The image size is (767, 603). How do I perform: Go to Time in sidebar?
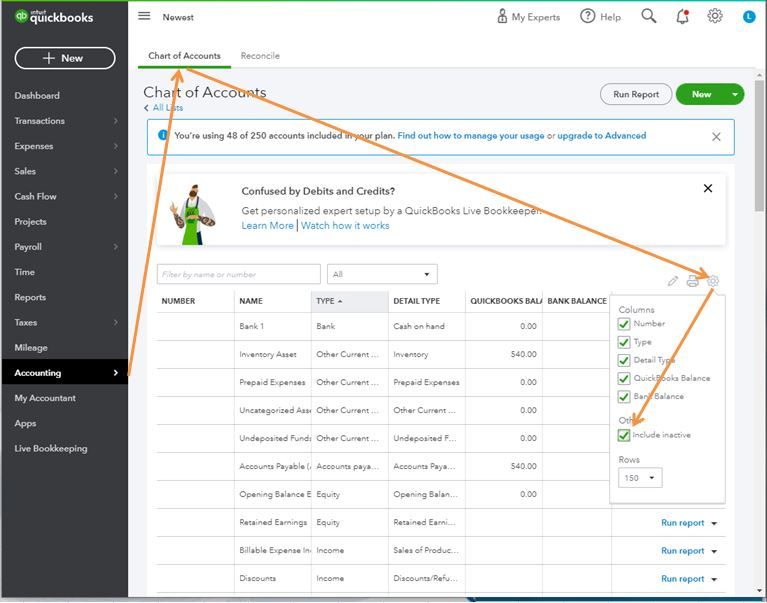click(x=24, y=272)
